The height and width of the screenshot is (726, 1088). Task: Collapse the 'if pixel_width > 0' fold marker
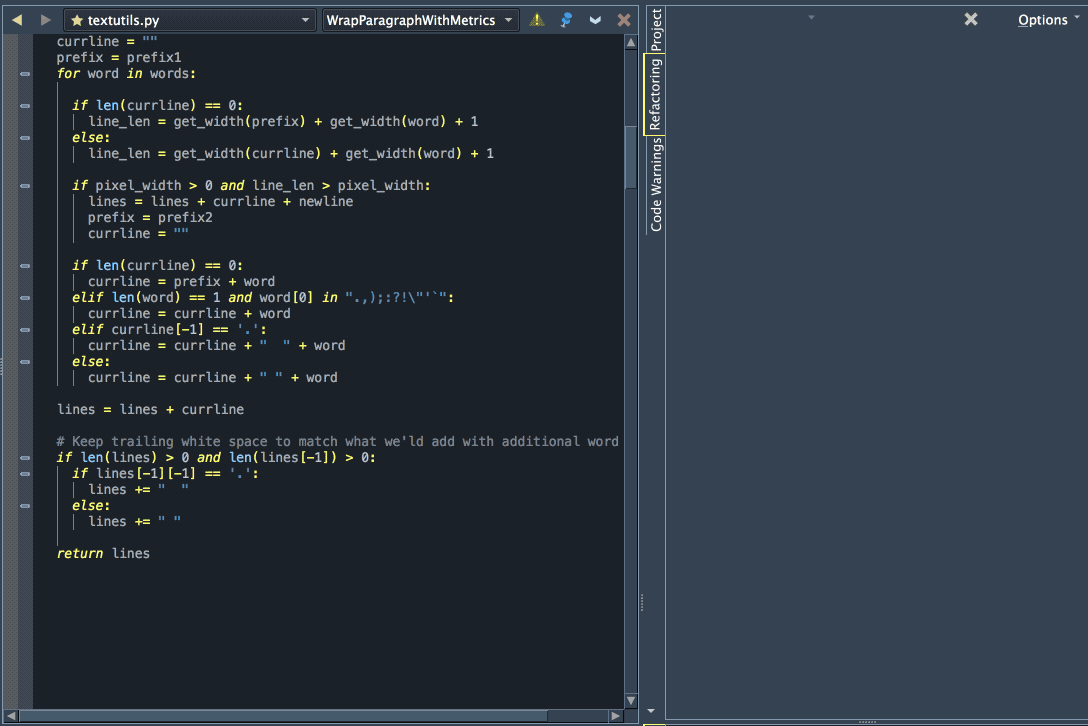[x=25, y=186]
